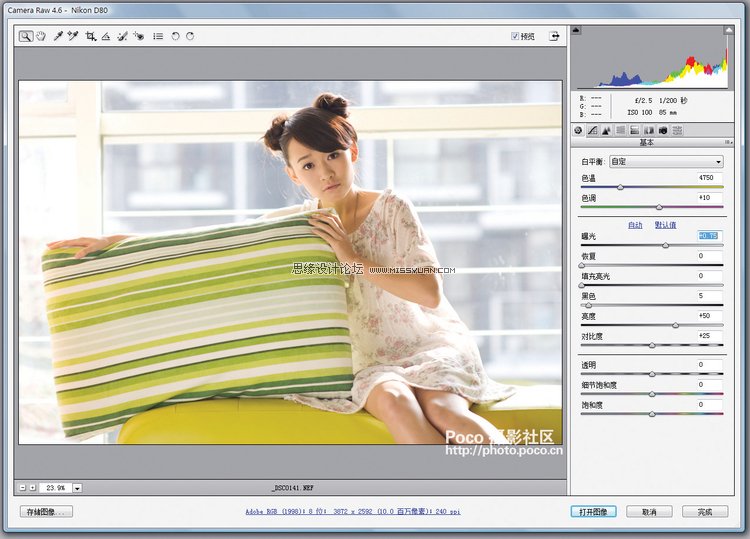Open the Tone Curve tab
The height and width of the screenshot is (539, 750).
(593, 130)
